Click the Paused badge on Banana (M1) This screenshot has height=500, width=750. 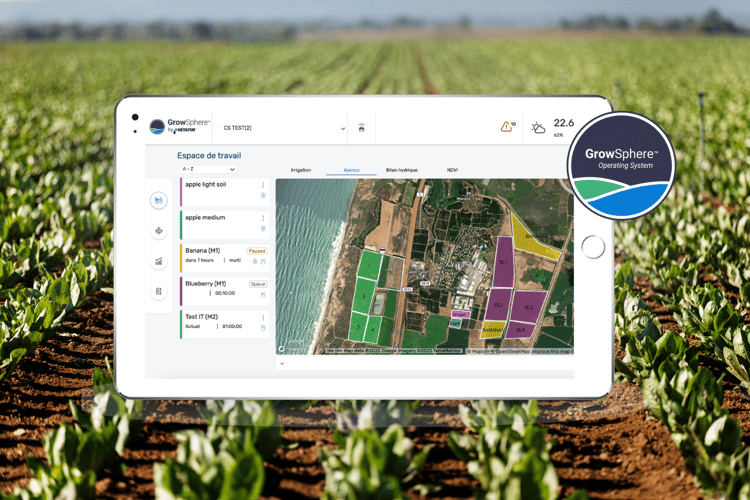(256, 251)
